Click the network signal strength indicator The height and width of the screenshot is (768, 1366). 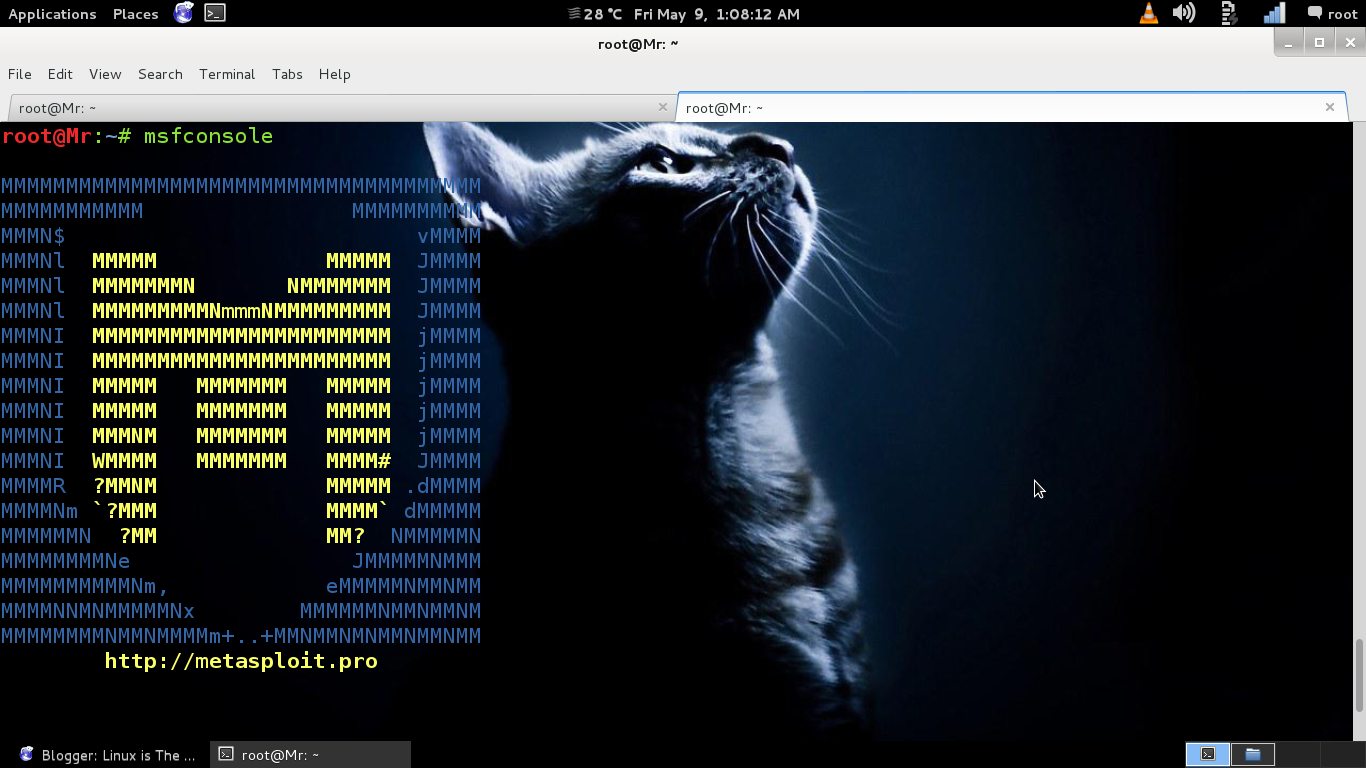[1272, 14]
